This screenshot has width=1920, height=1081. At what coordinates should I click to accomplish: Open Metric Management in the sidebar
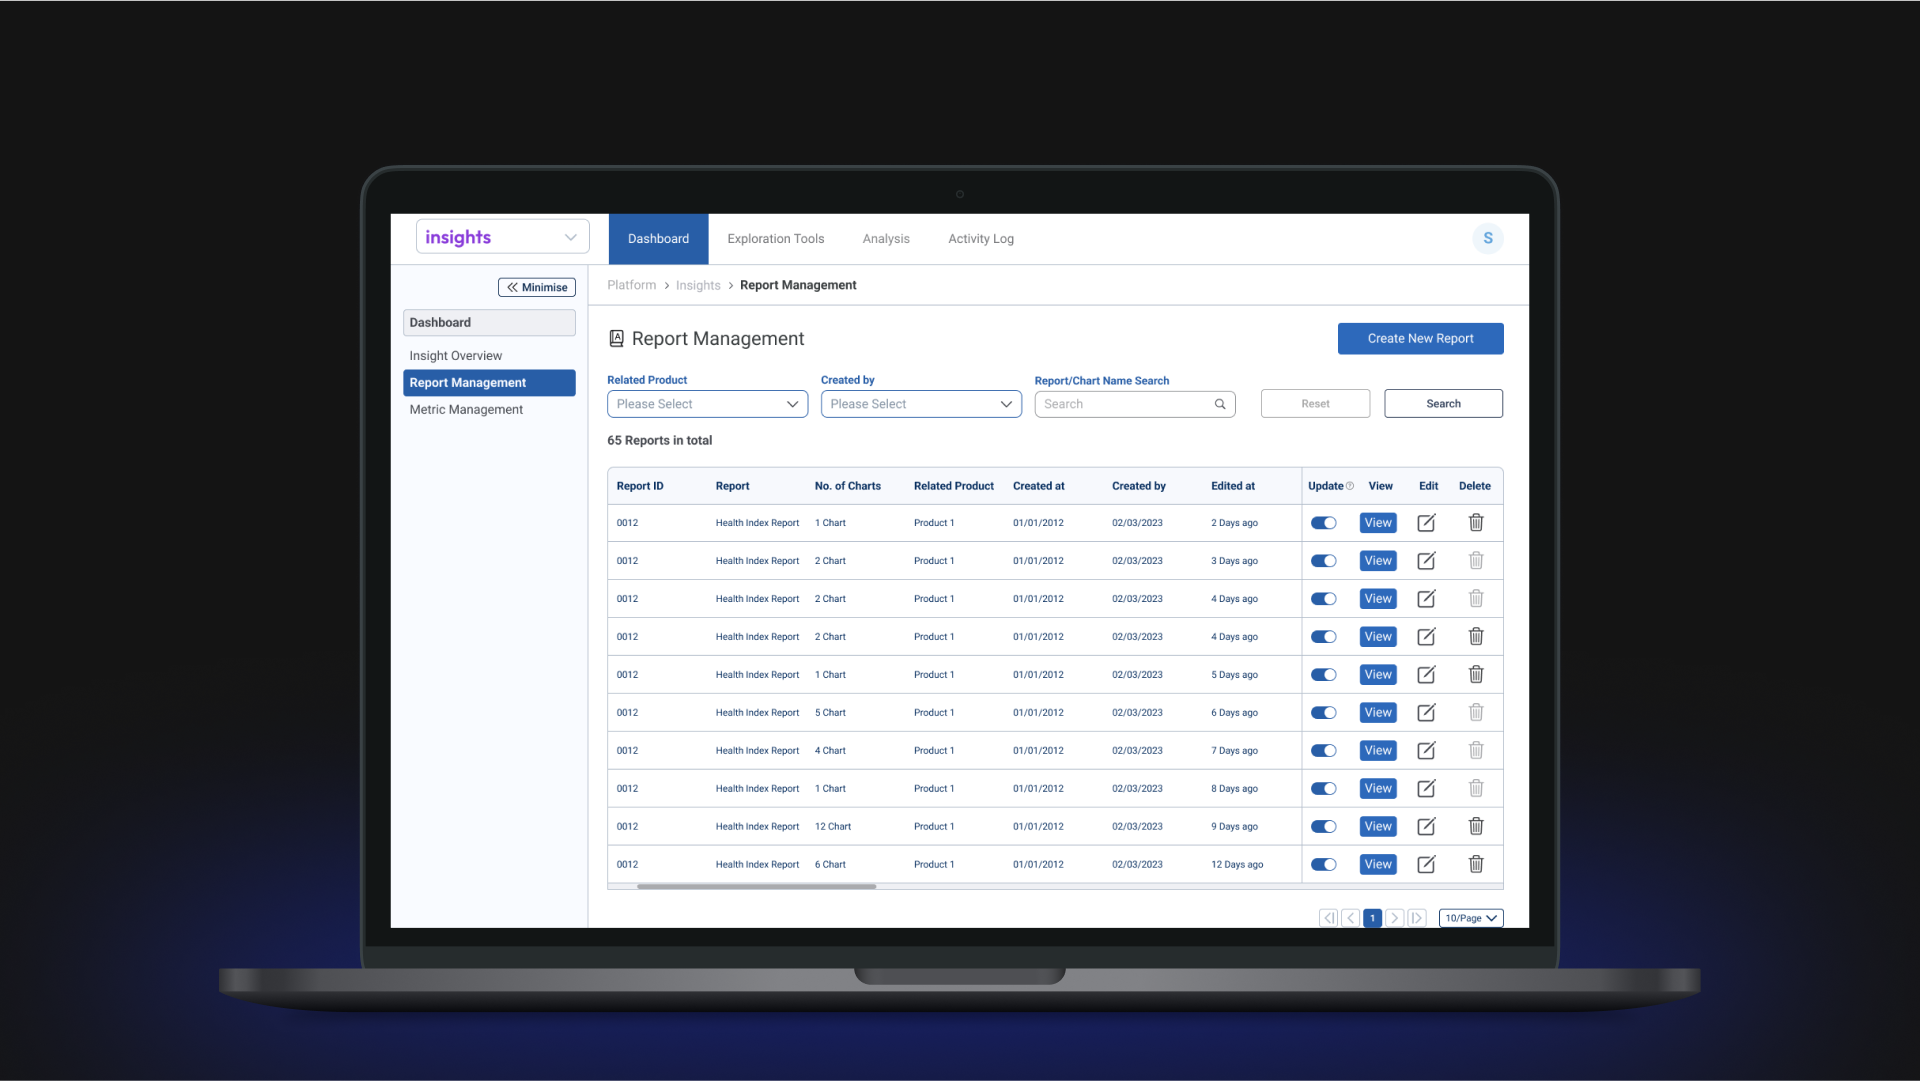coord(466,410)
